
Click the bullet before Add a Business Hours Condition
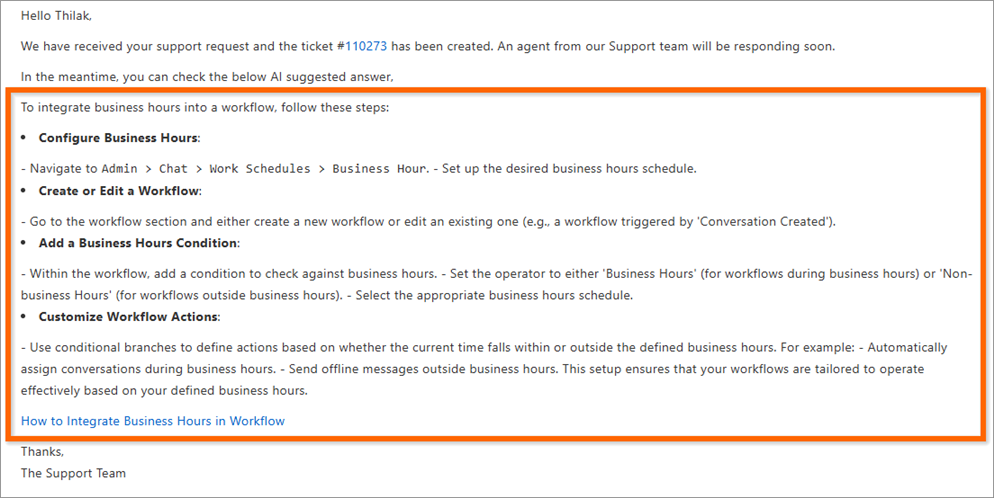pos(24,243)
